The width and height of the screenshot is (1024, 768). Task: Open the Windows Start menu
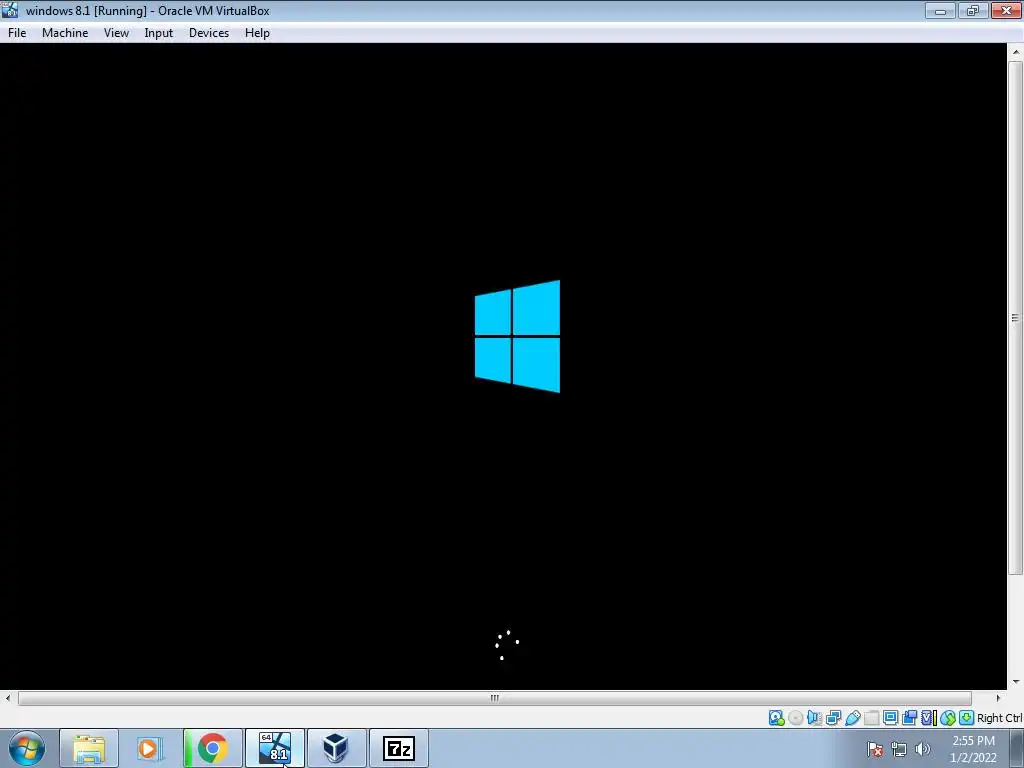click(x=27, y=748)
